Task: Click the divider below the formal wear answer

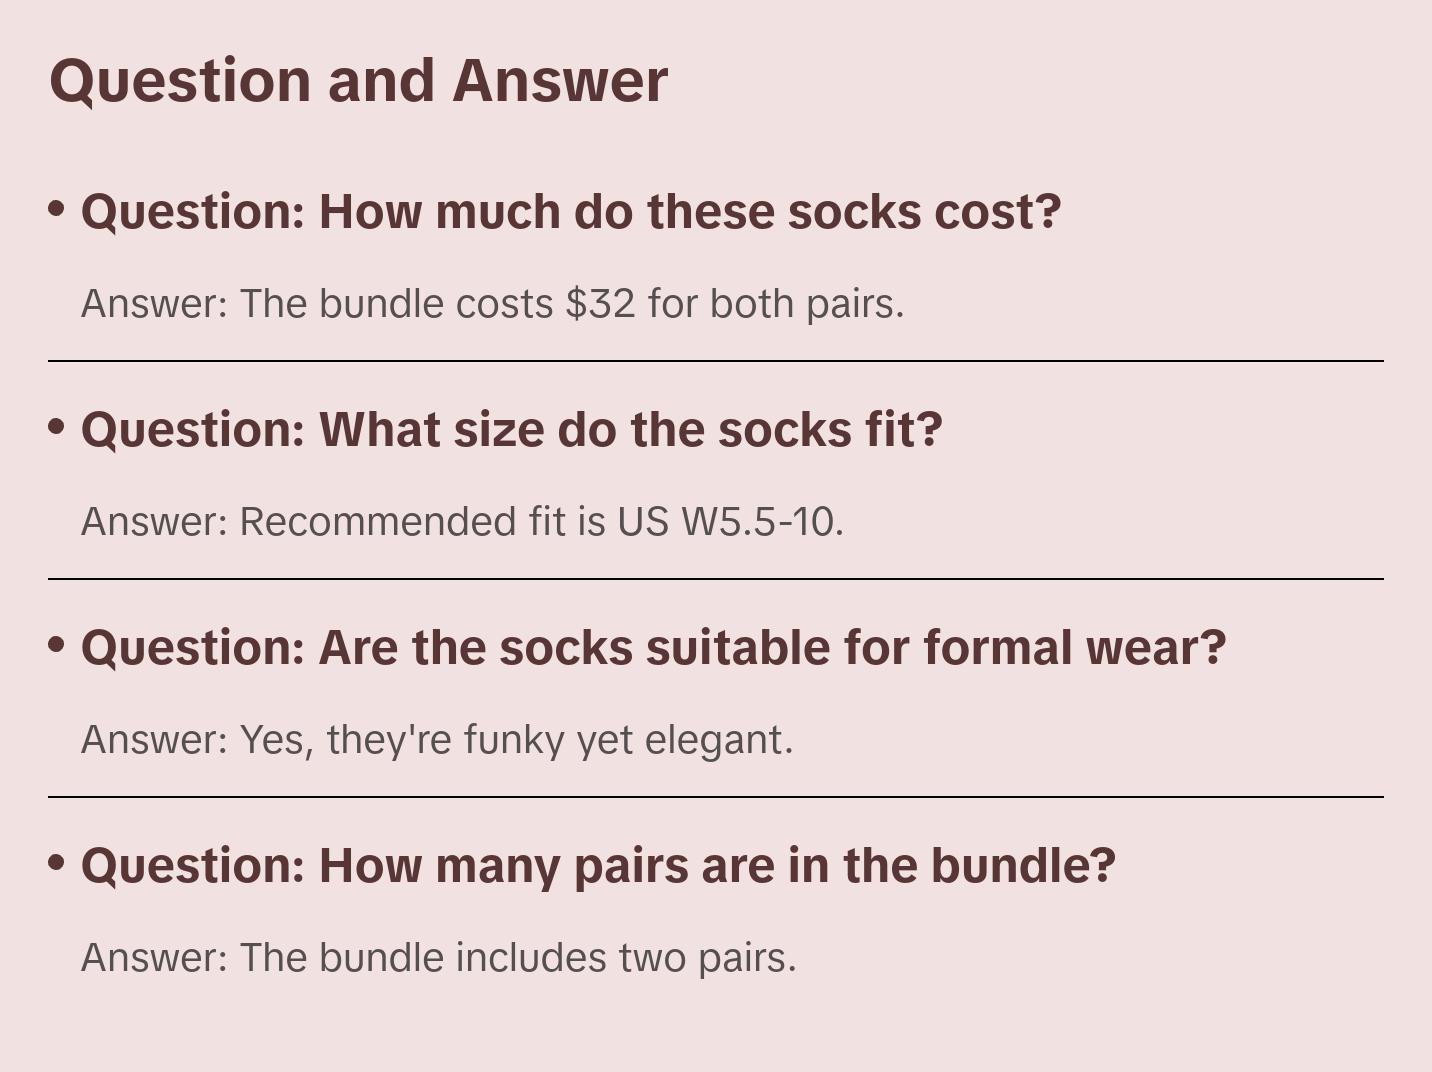Action: (x=716, y=797)
